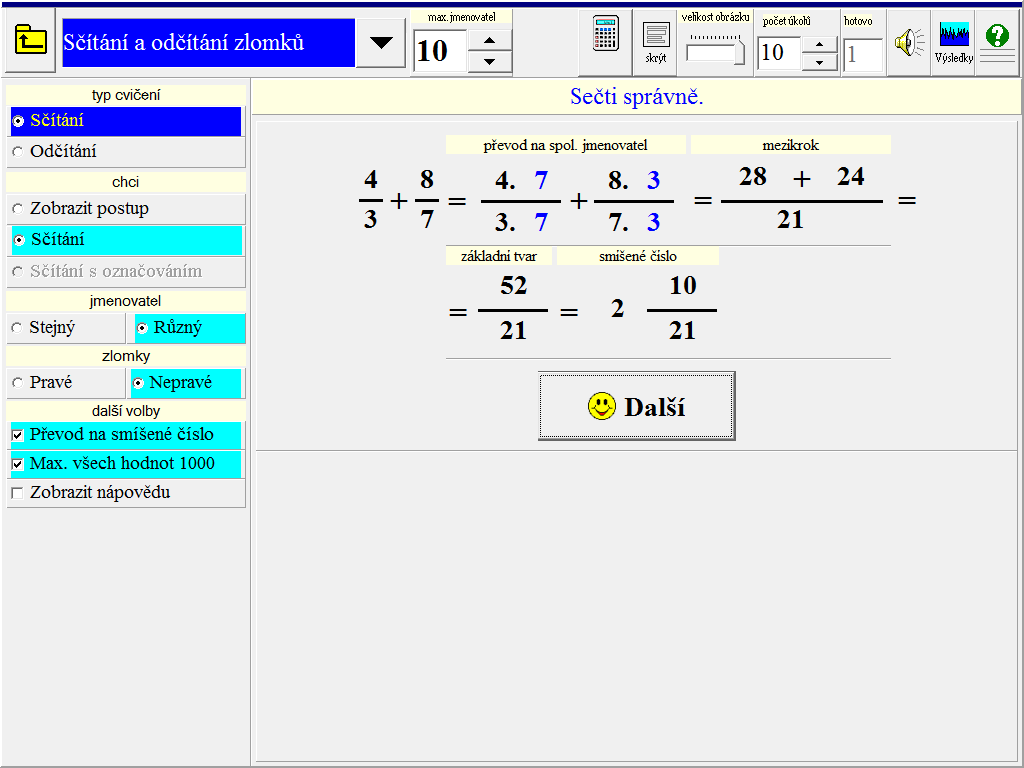This screenshot has height=768, width=1024.
Task: Click the smiley face on Další button
Action: (601, 406)
